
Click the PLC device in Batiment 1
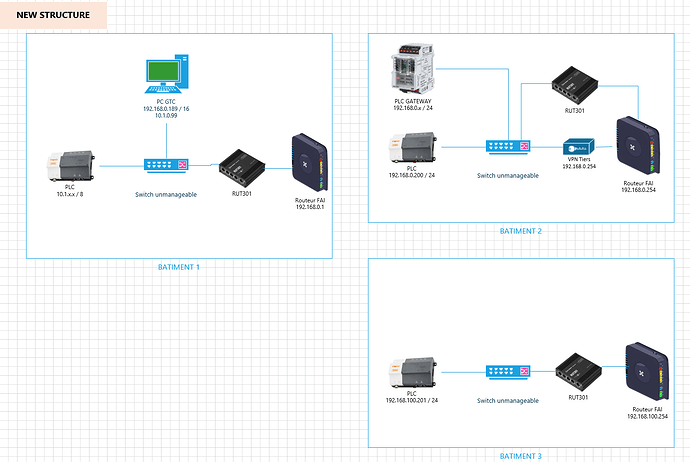tap(71, 164)
